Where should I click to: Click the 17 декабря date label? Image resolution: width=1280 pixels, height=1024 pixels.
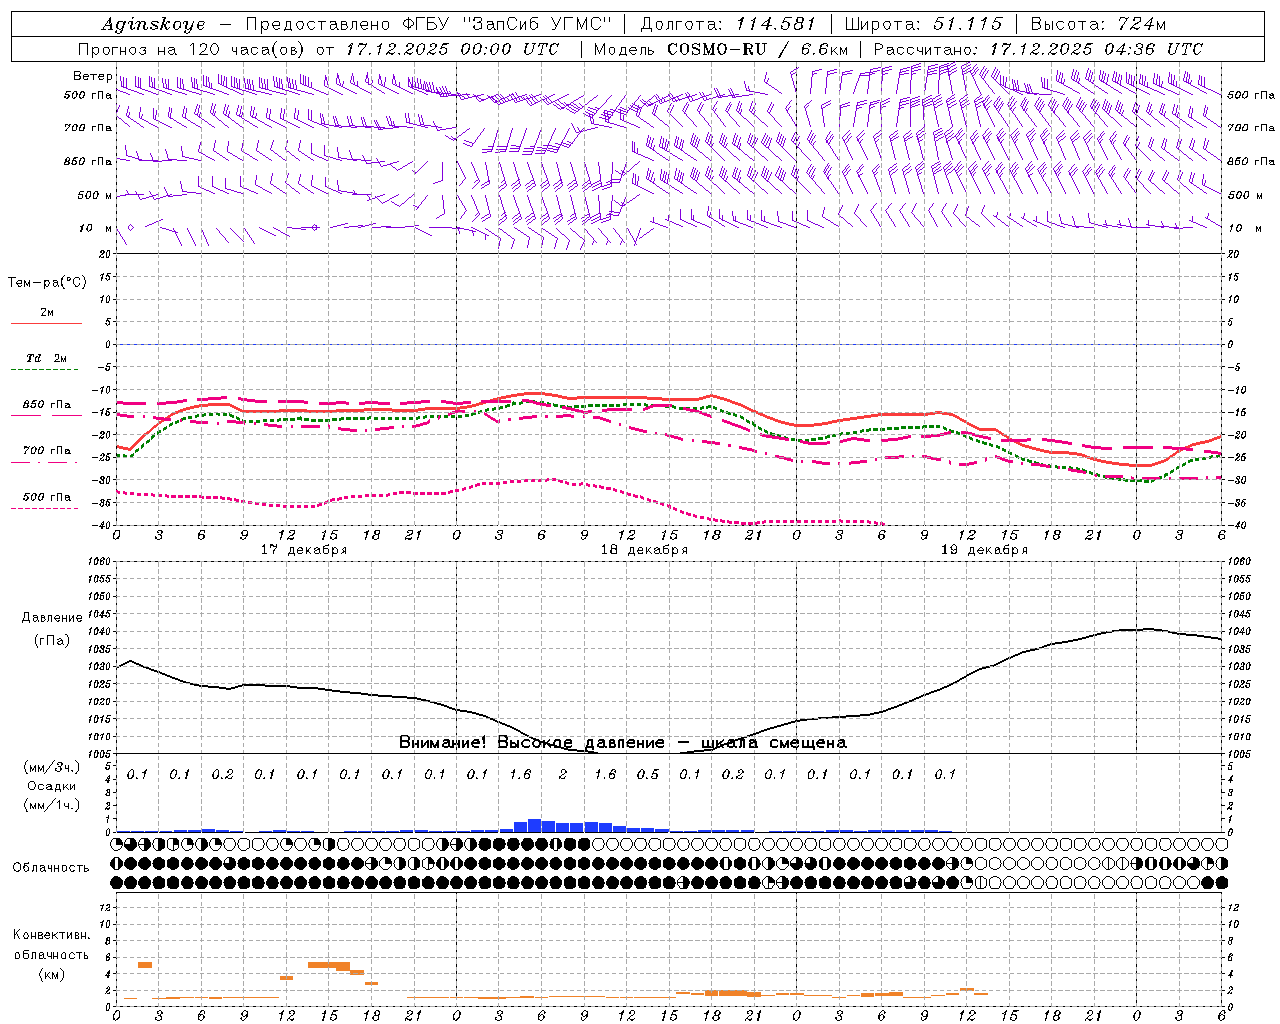click(x=304, y=550)
